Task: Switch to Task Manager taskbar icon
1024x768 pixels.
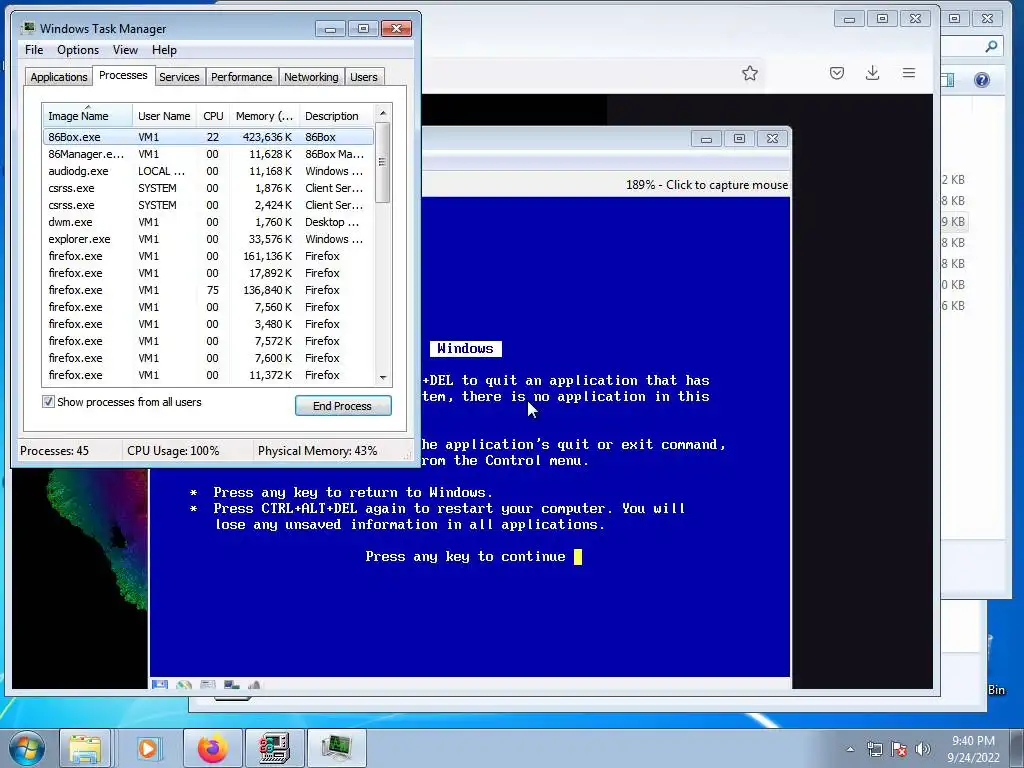Action: point(336,748)
